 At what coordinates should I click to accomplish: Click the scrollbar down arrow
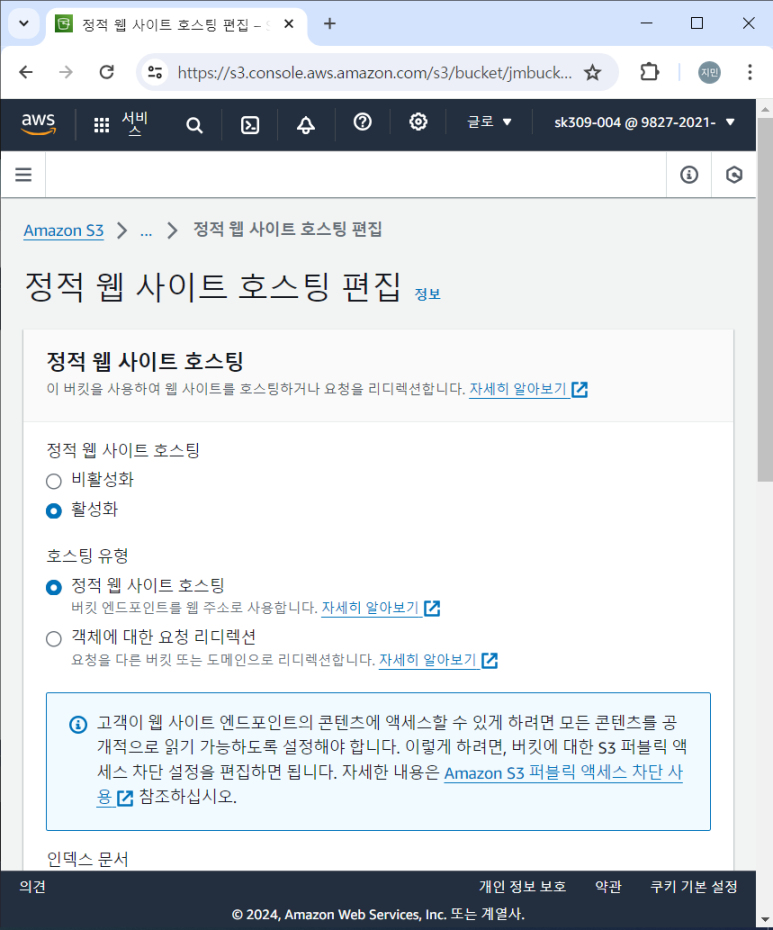(x=765, y=921)
